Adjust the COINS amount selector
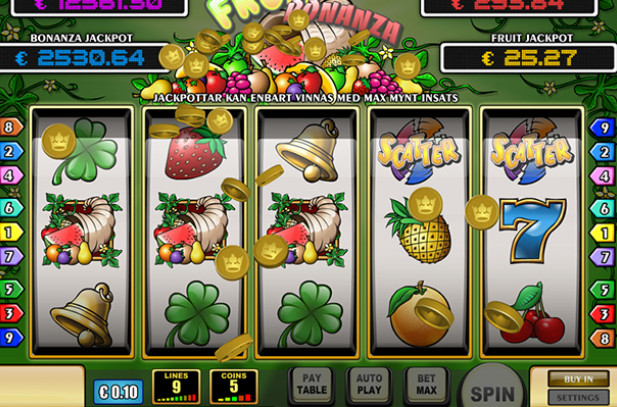This screenshot has width=617, height=407. tap(234, 387)
